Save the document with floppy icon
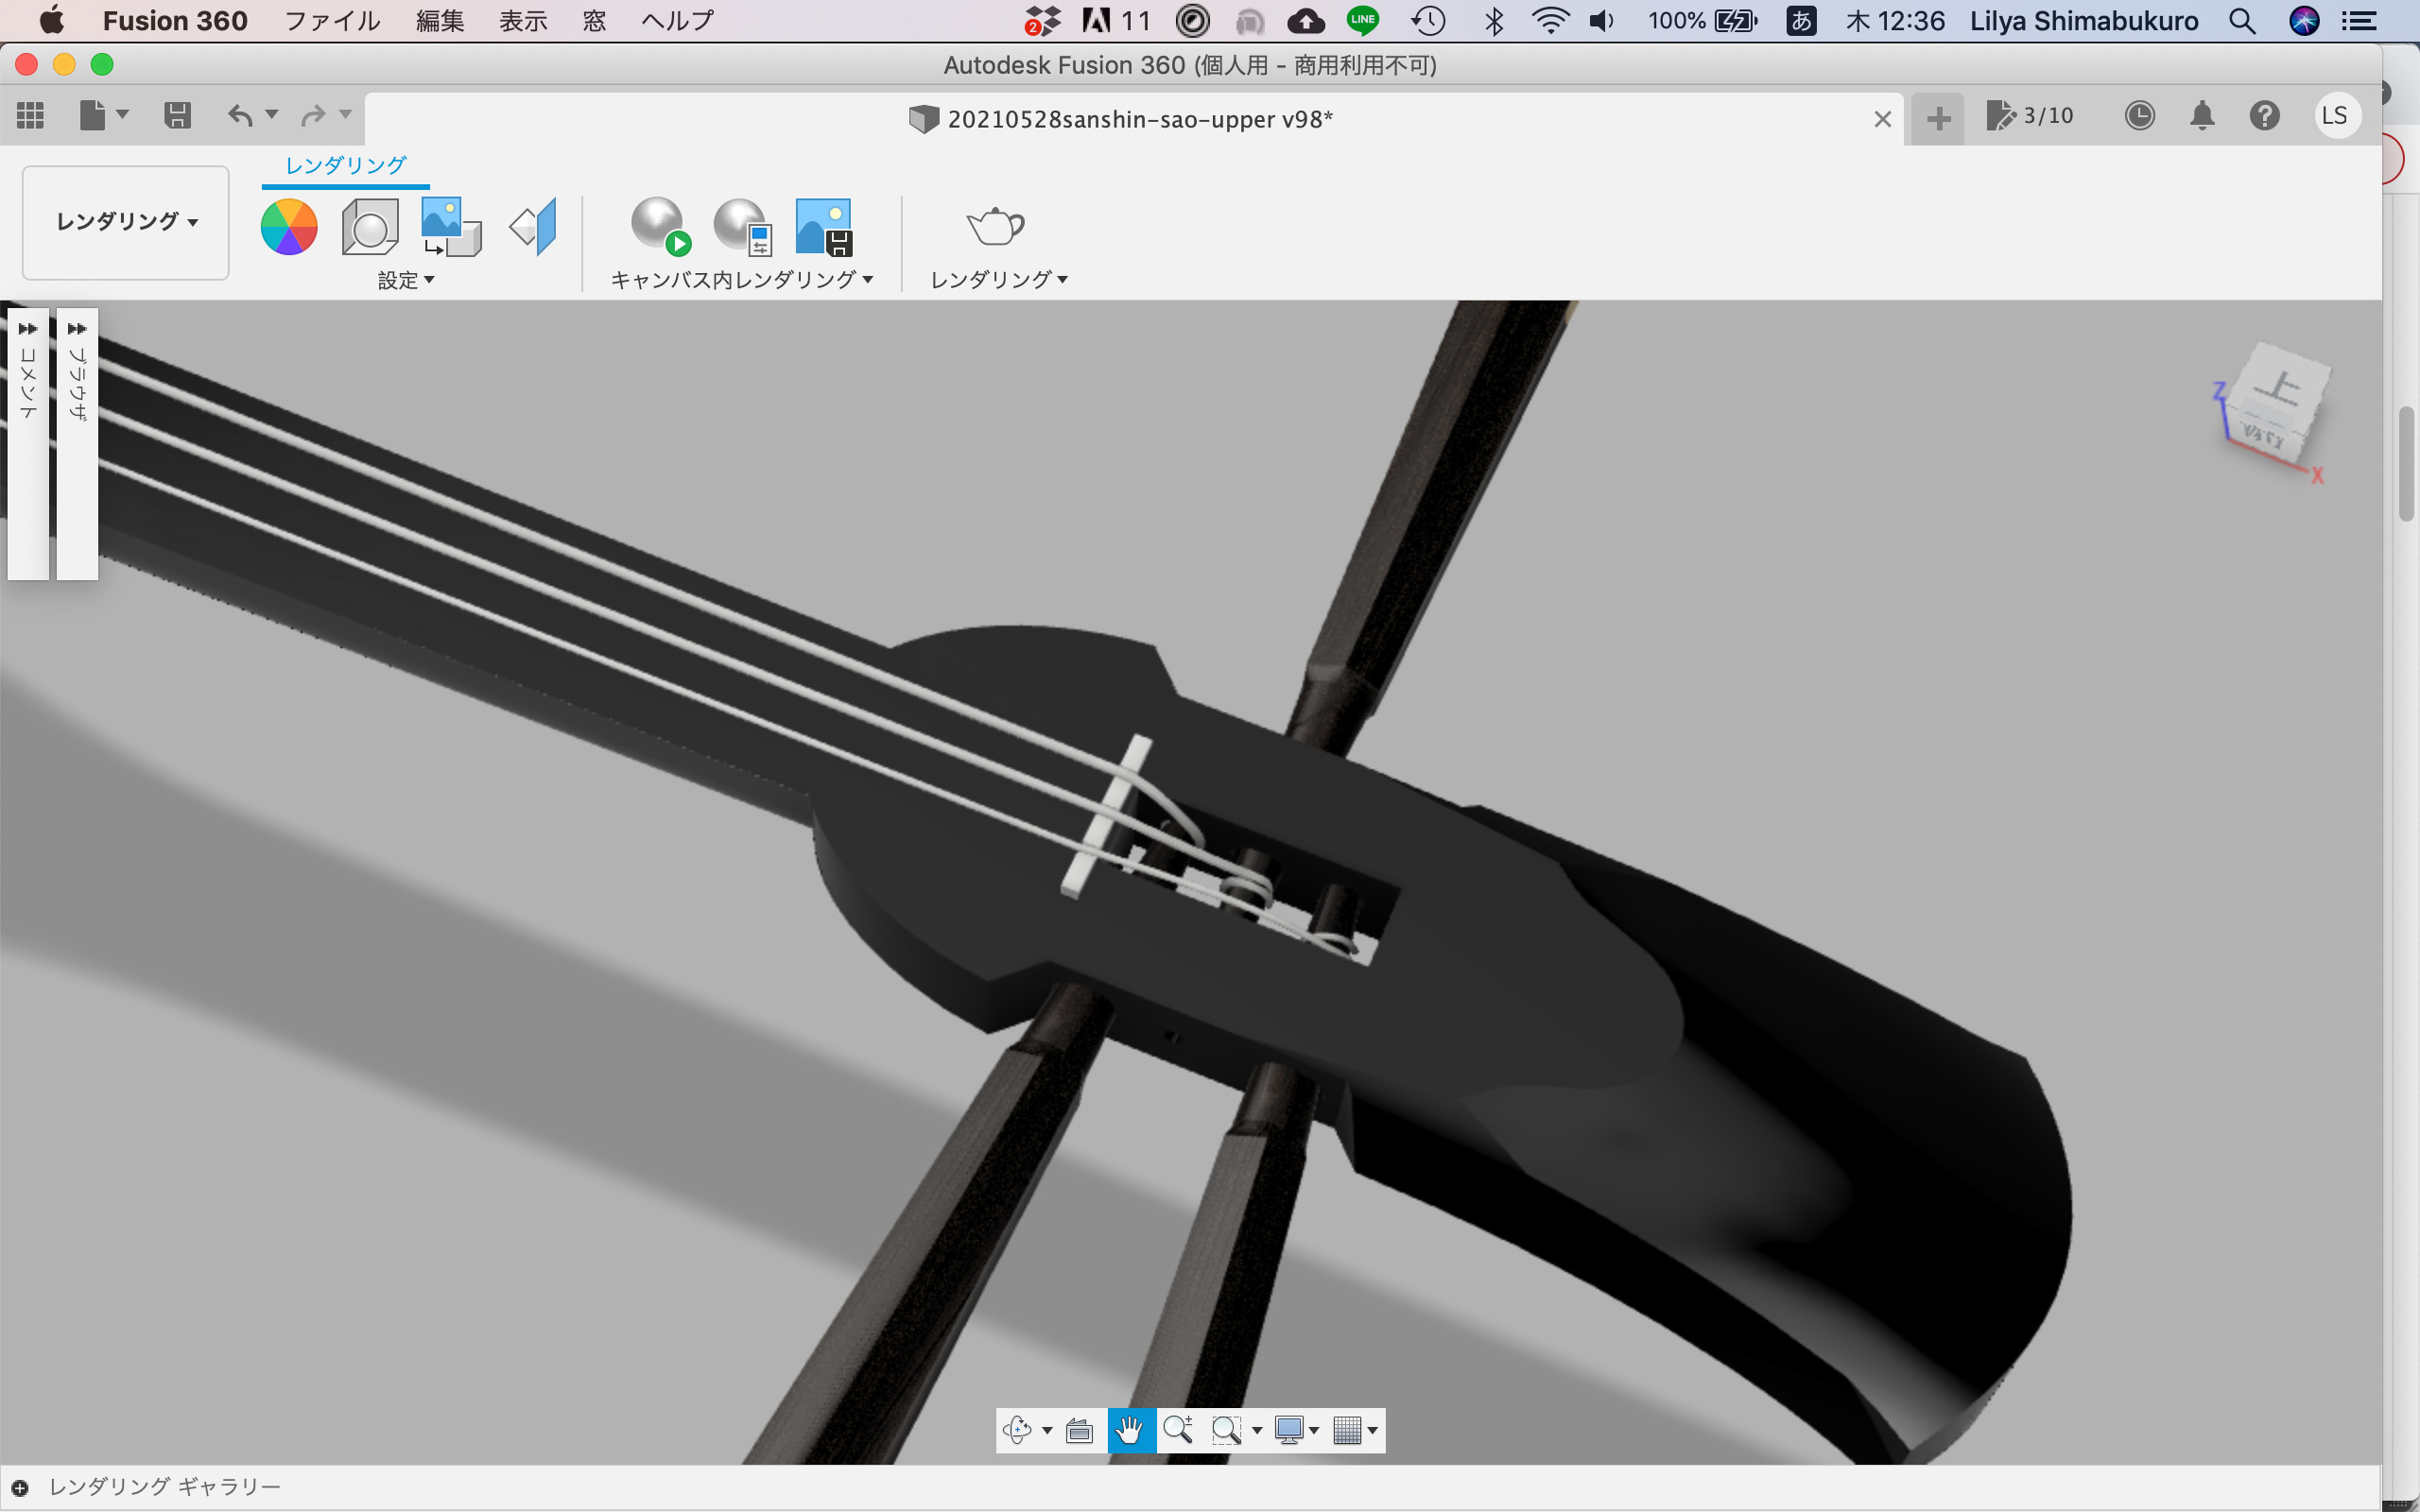Viewport: 2420px width, 1512px height. click(177, 115)
